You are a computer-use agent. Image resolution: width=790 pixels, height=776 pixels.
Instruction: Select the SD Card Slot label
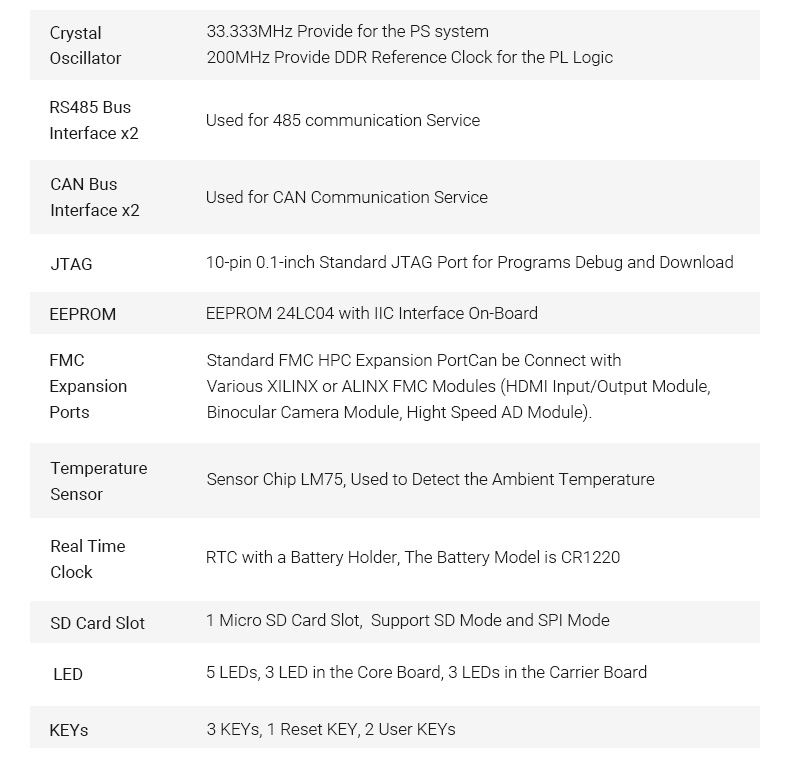click(97, 623)
